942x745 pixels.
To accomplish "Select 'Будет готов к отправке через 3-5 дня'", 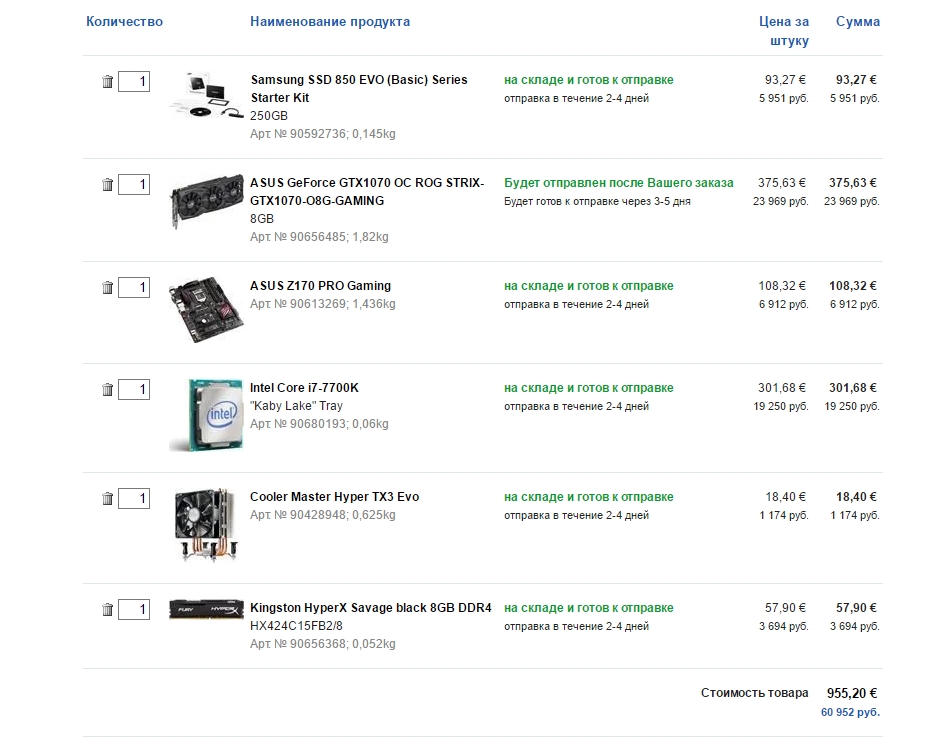I will (x=597, y=201).
